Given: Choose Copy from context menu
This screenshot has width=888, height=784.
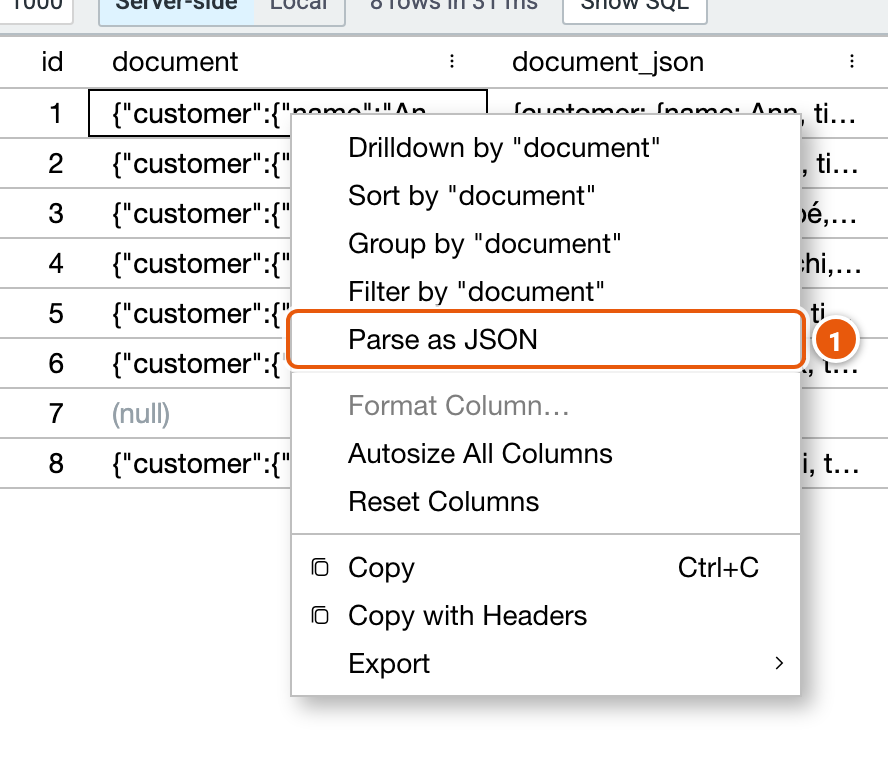Looking at the screenshot, I should point(545,567).
